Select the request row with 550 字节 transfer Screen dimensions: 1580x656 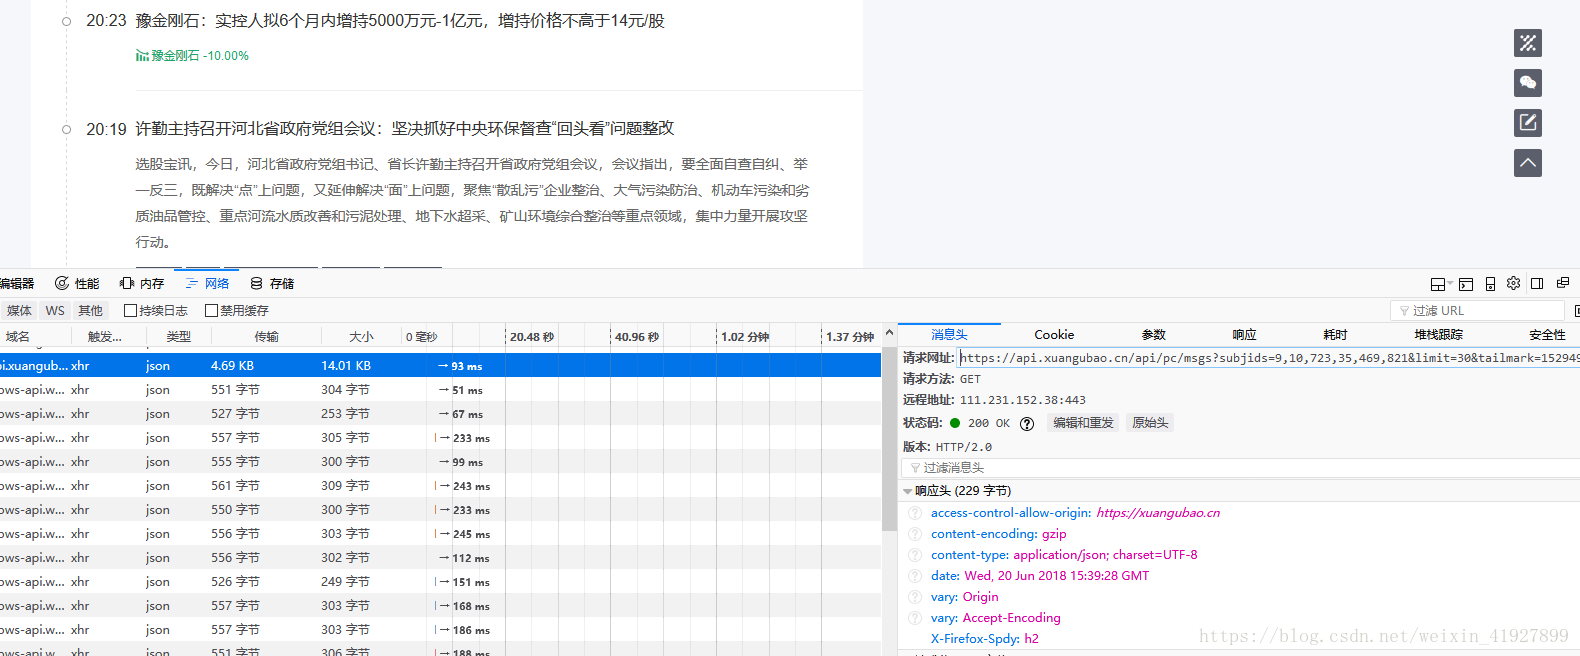pos(440,510)
